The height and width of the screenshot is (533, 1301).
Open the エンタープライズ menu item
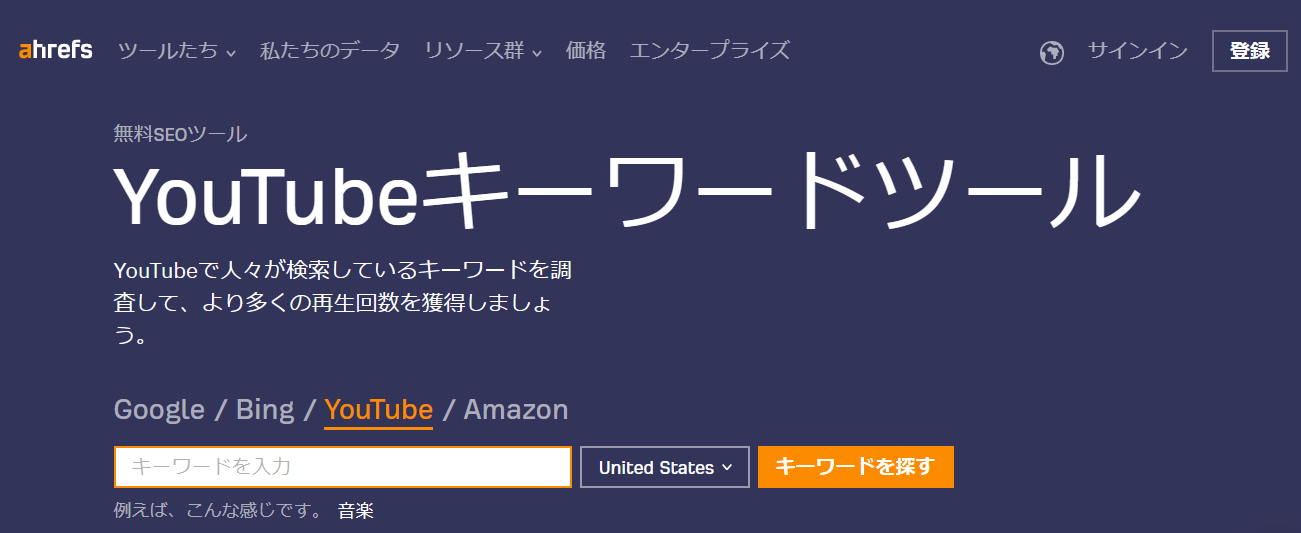[710, 51]
